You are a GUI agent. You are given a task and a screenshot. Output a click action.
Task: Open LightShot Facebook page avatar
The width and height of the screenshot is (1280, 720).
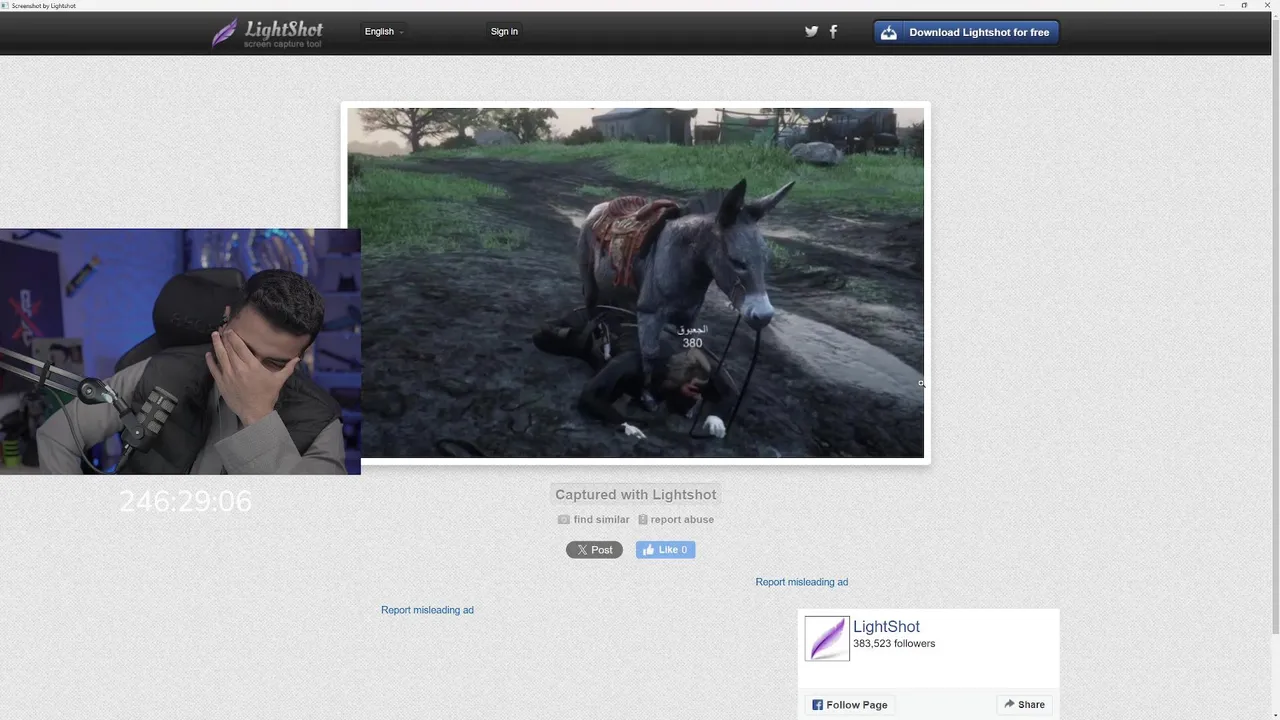(x=827, y=638)
